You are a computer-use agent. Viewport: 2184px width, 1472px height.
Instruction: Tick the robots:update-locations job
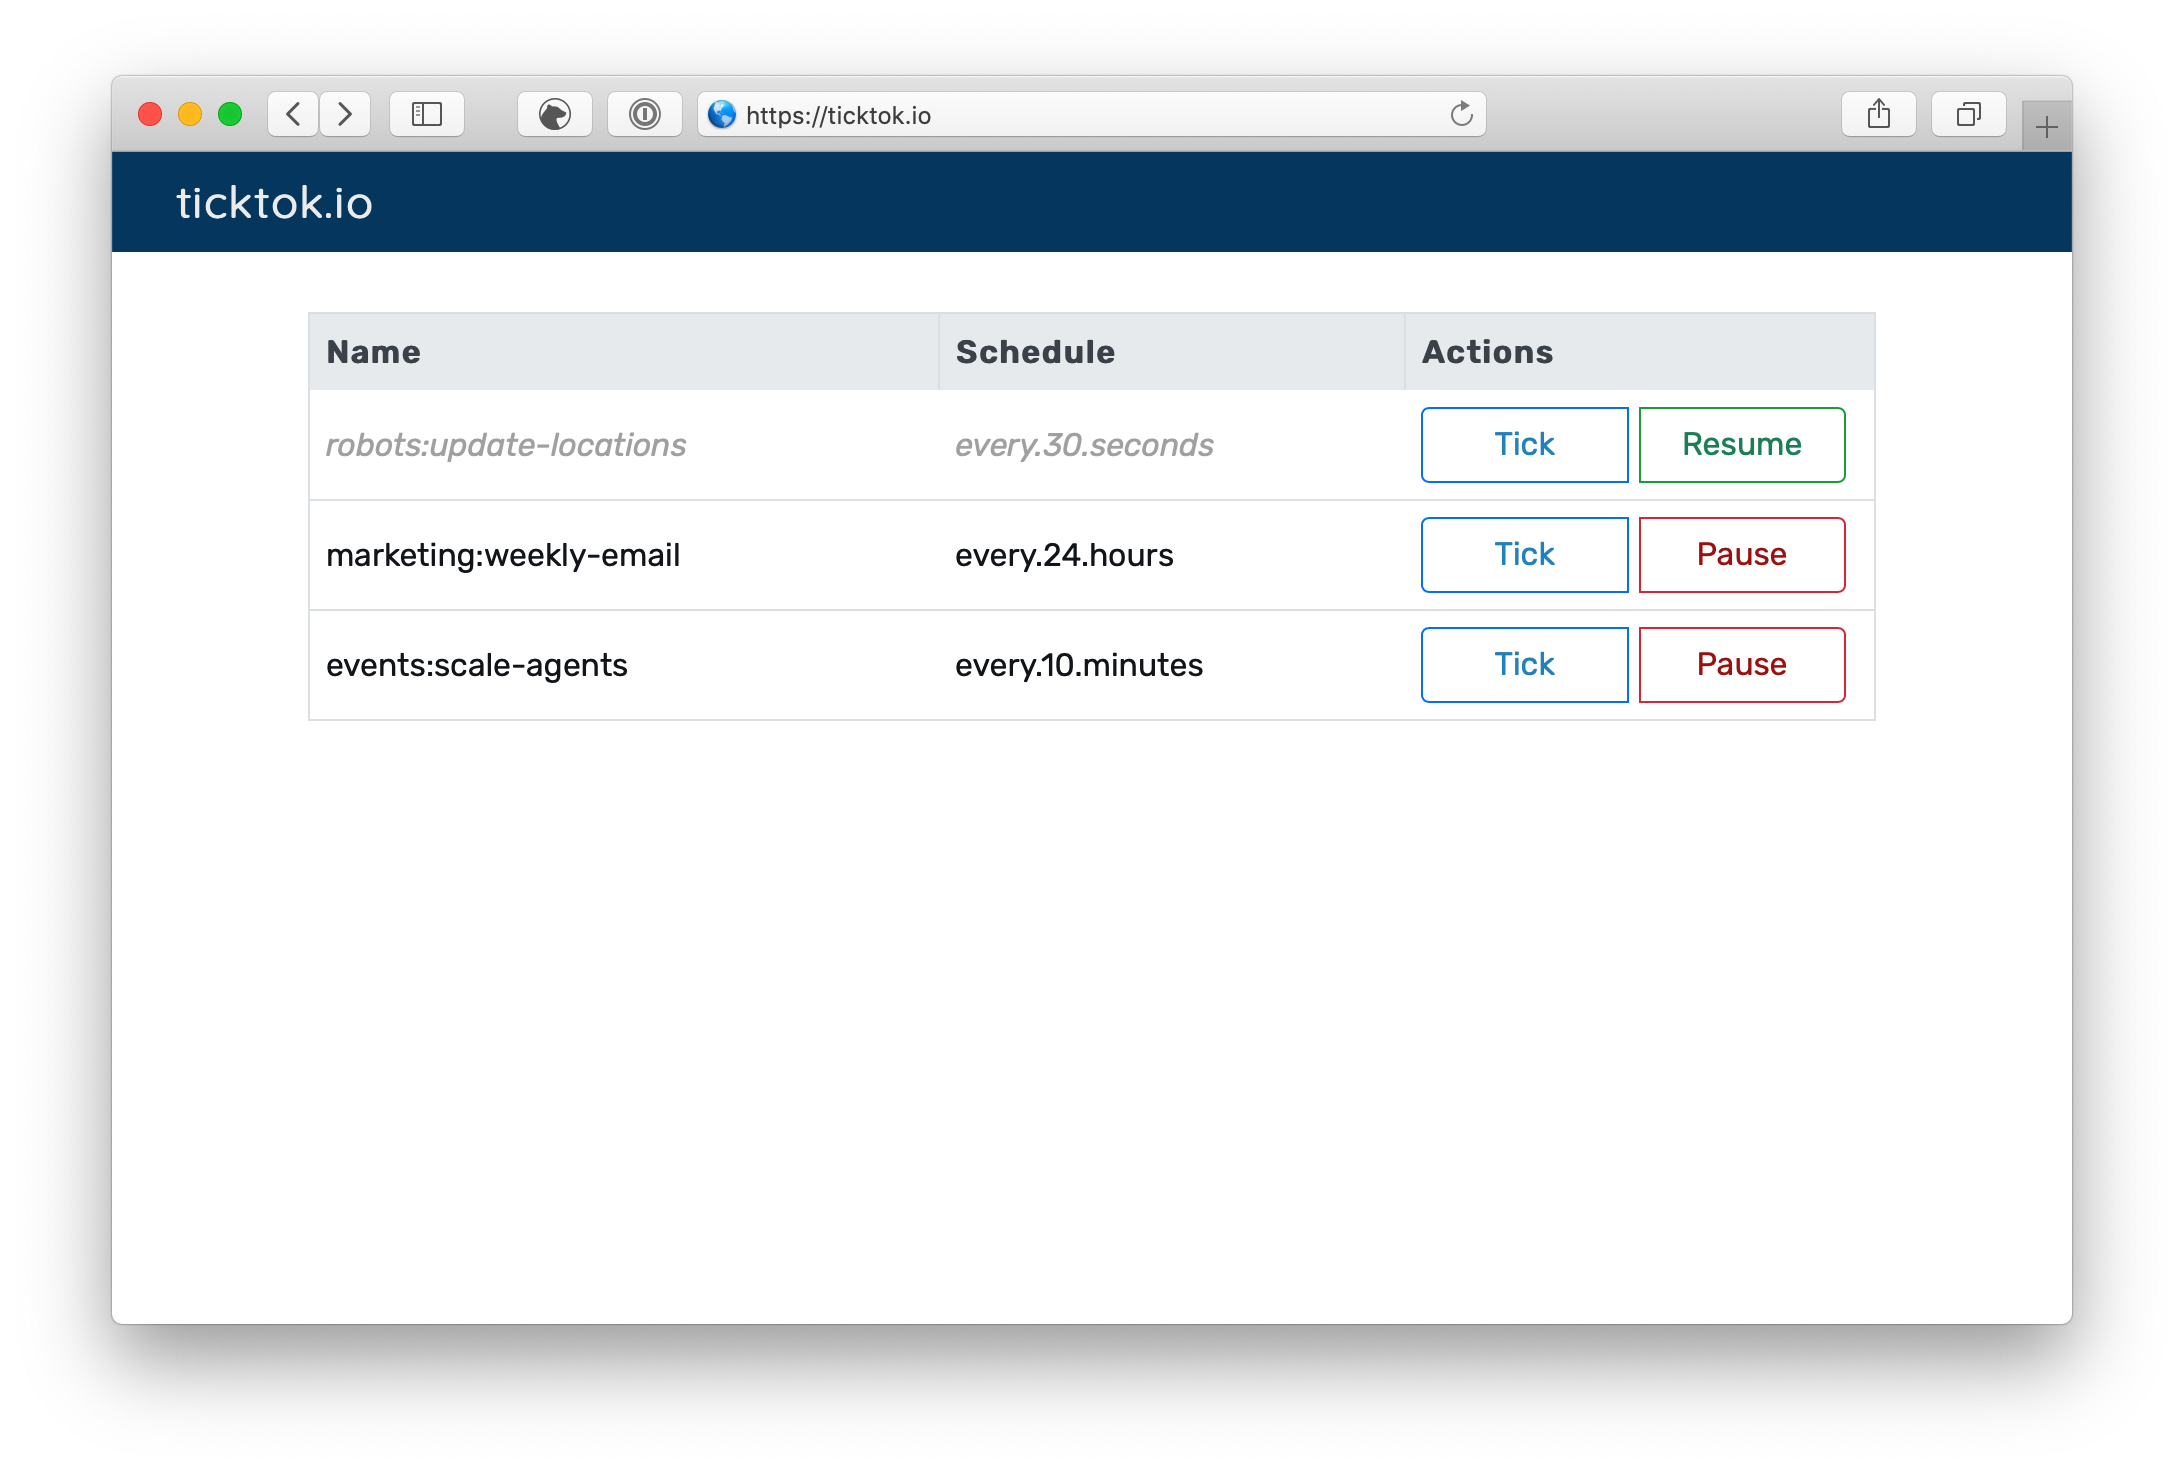(x=1524, y=445)
